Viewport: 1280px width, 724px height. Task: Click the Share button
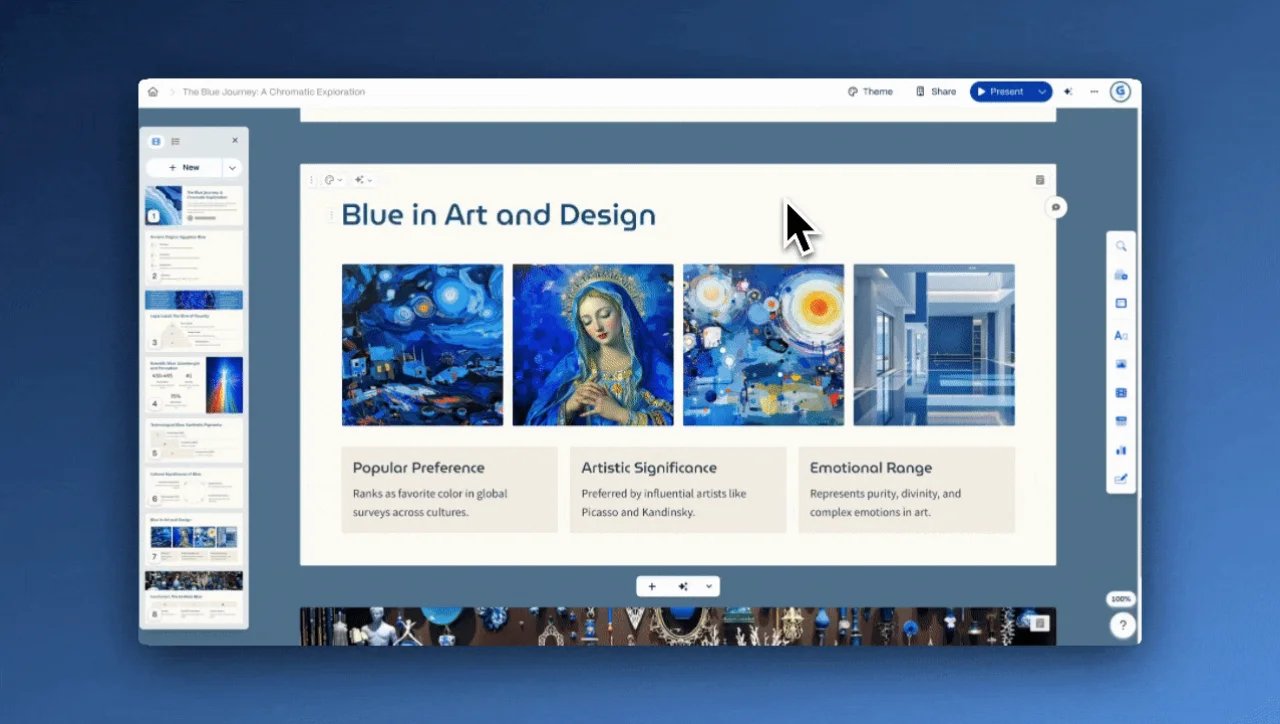point(936,92)
